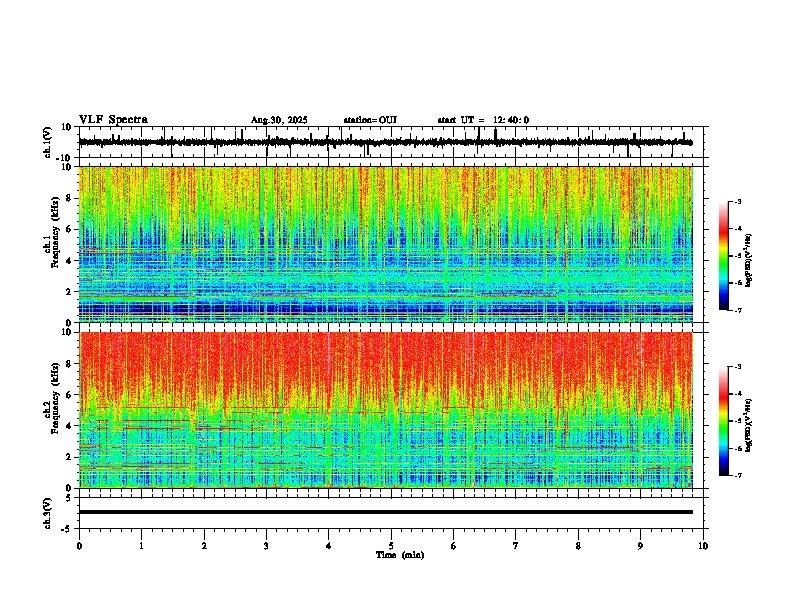This screenshot has width=792, height=612.
Task: Click the time axis tick label '5'
Action: [x=391, y=546]
